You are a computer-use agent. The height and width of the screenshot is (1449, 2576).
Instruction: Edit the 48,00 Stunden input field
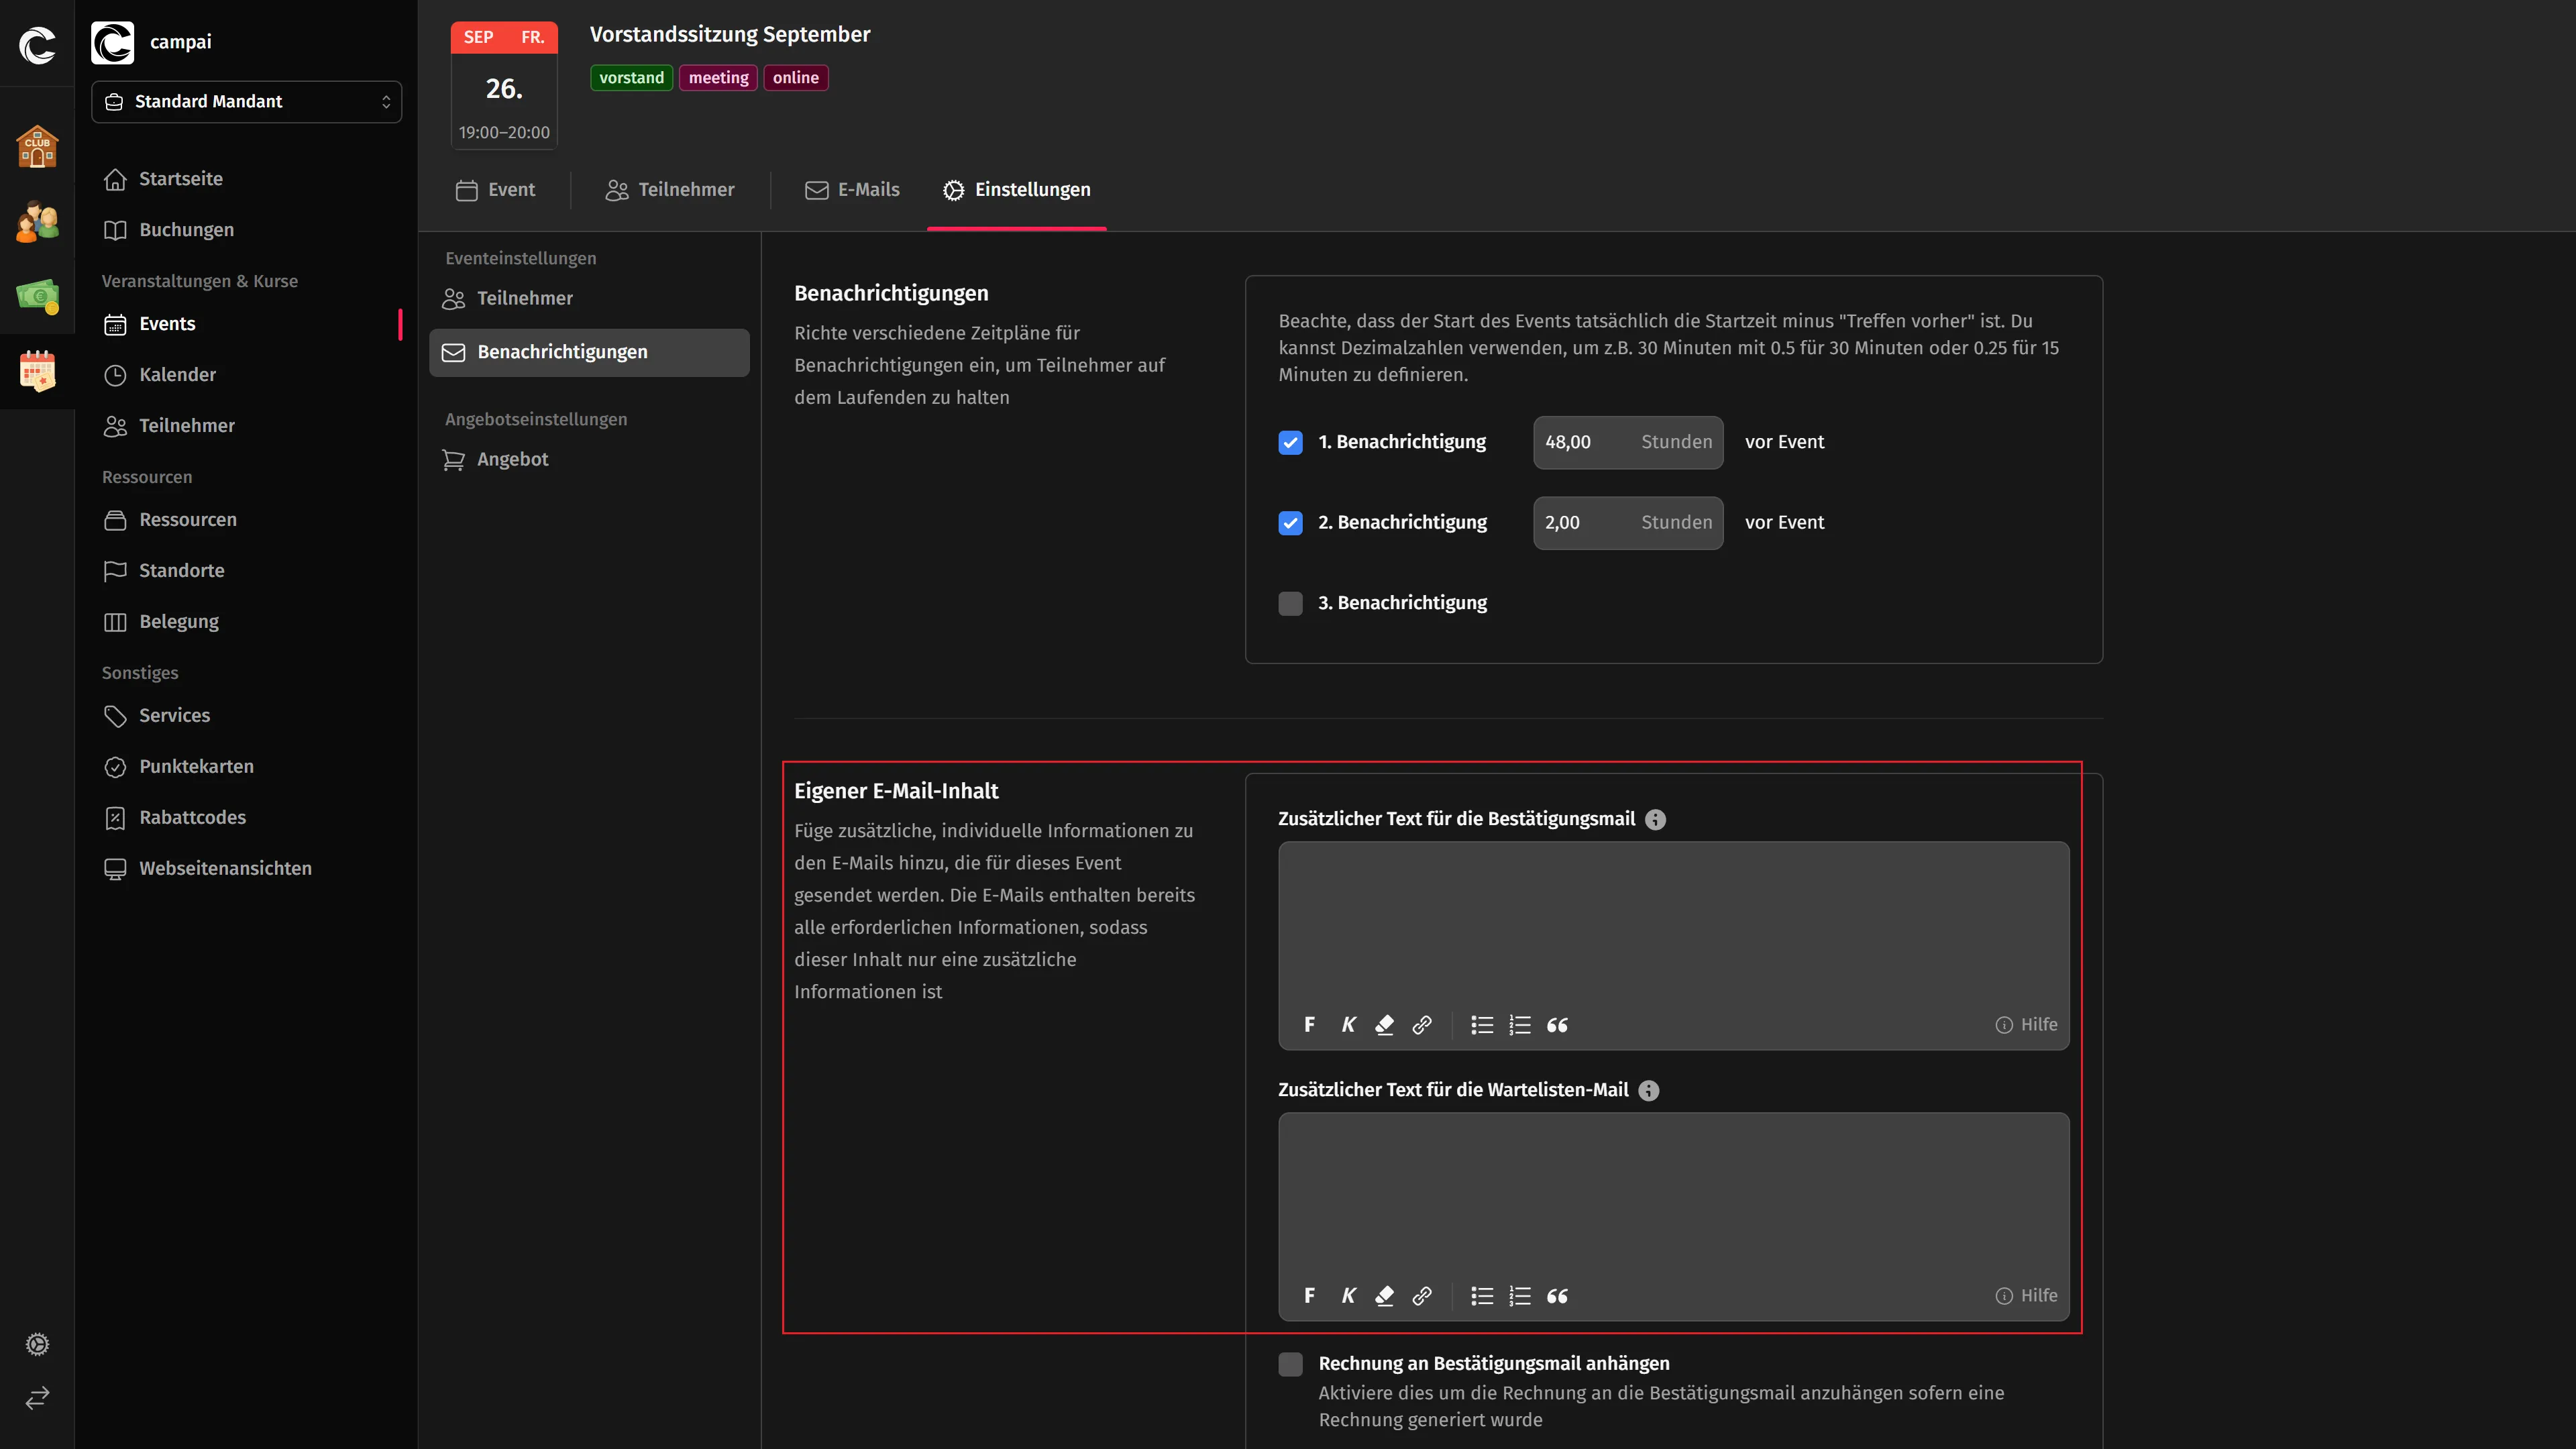tap(1628, 442)
